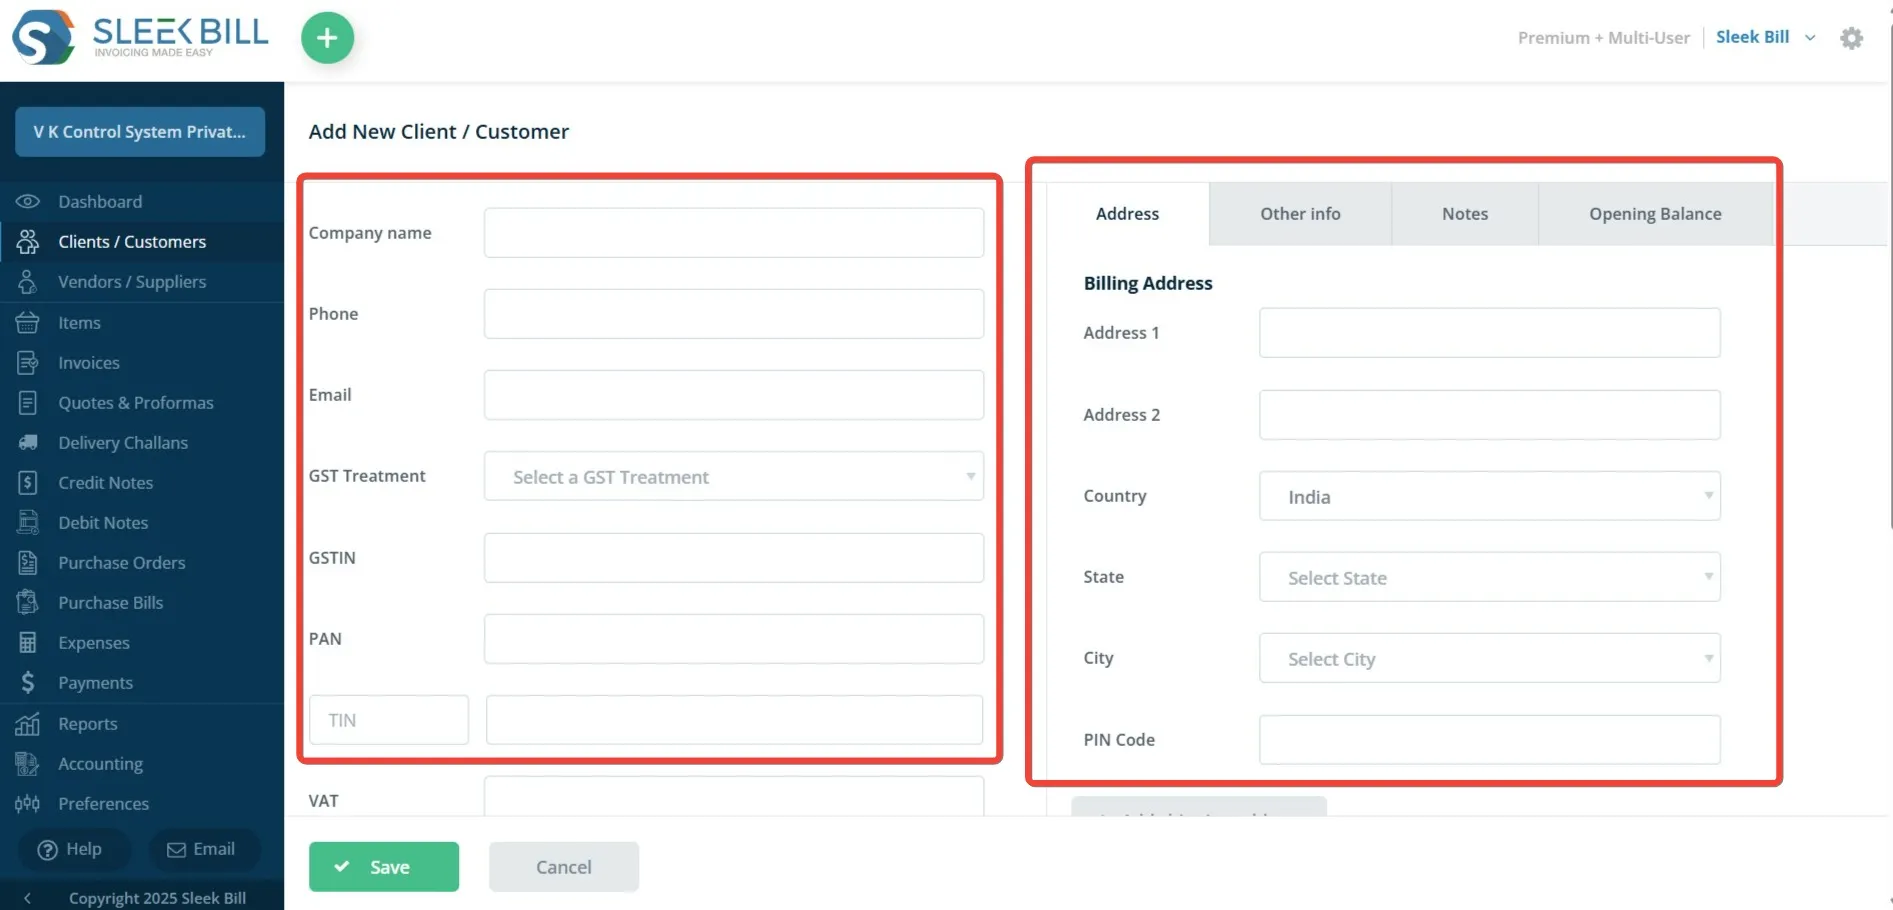
Task: Click the Sleek Bill account link
Action: (1752, 37)
